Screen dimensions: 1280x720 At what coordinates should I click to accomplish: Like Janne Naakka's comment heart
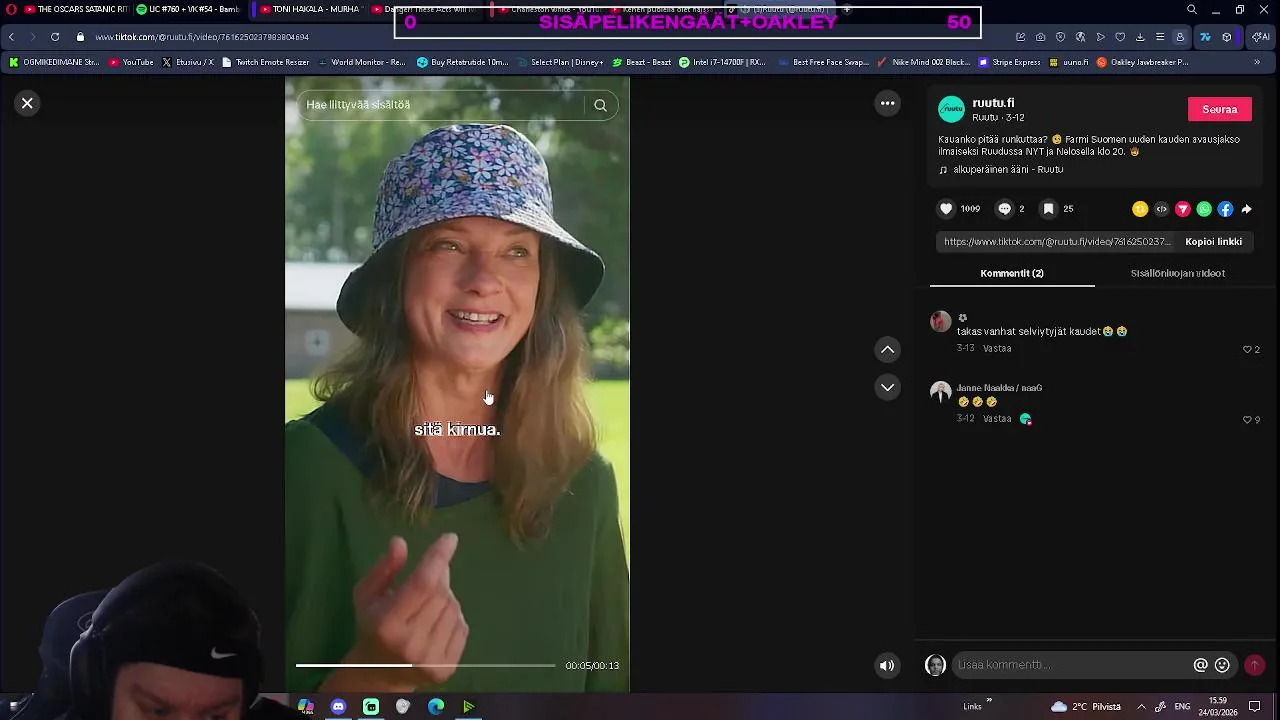pos(1247,420)
